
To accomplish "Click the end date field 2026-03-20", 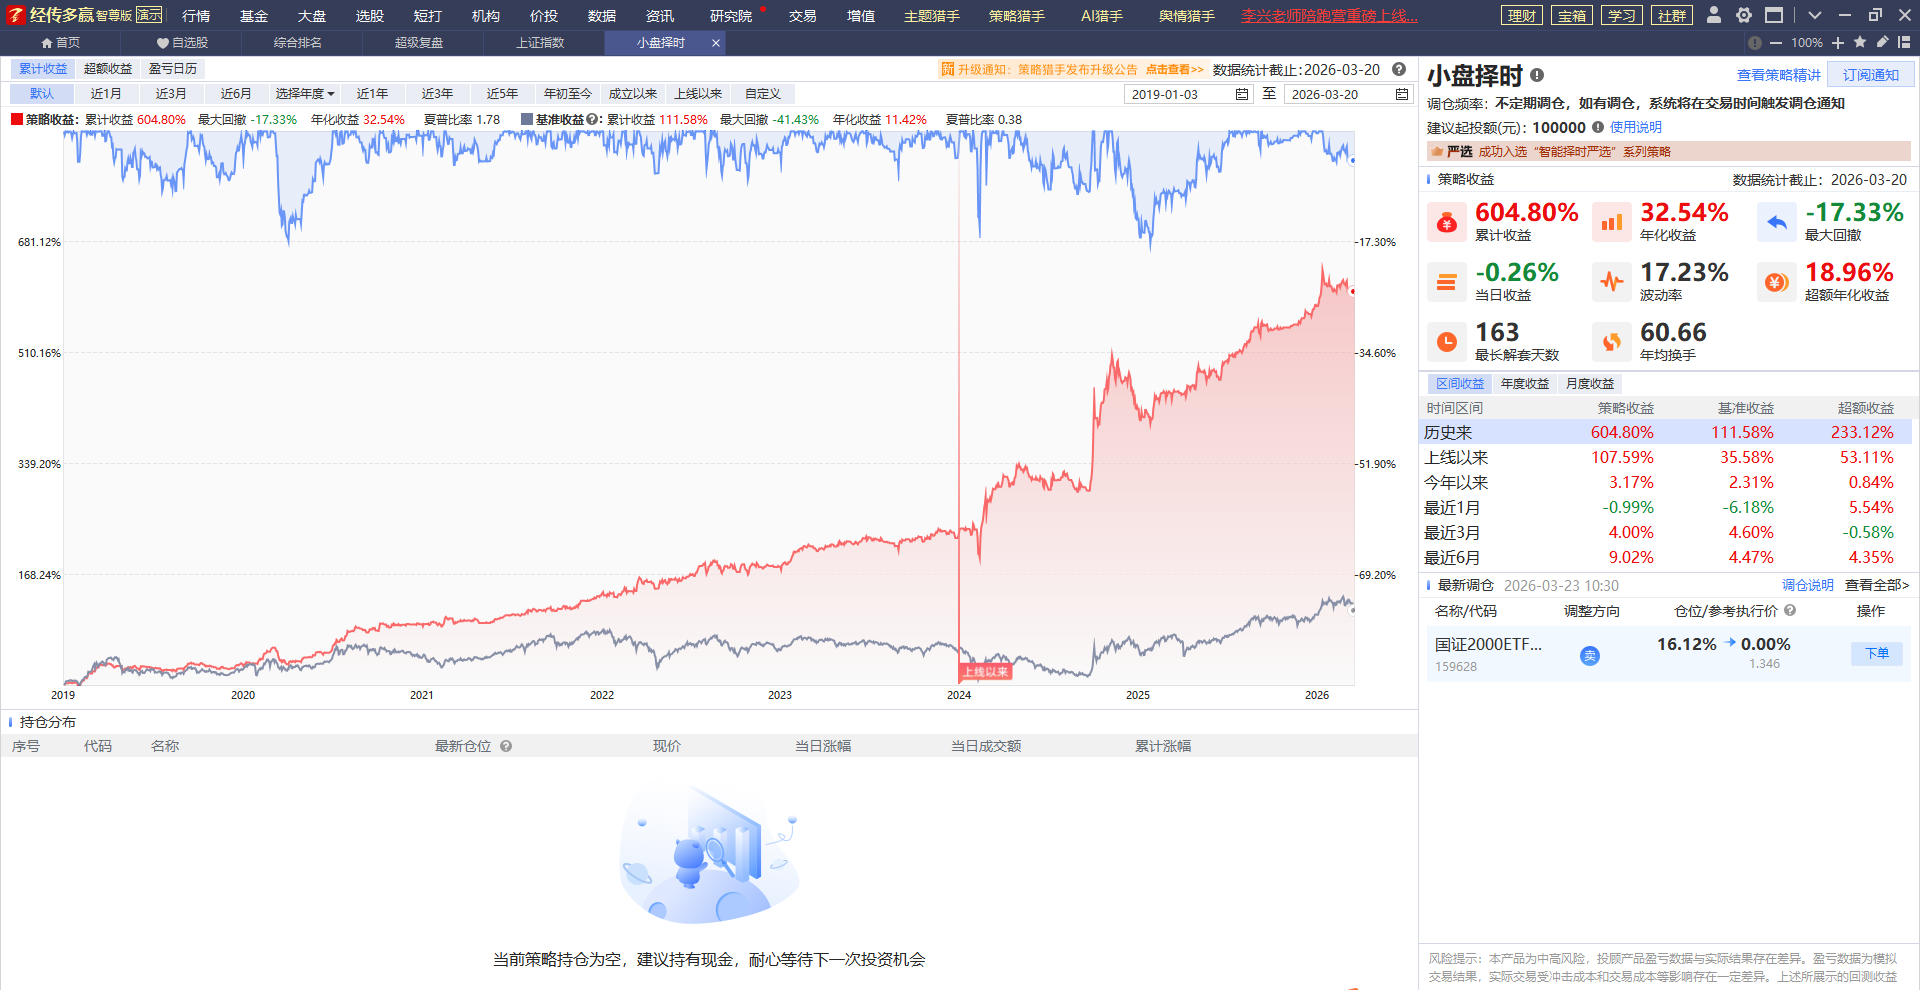I will point(1336,94).
